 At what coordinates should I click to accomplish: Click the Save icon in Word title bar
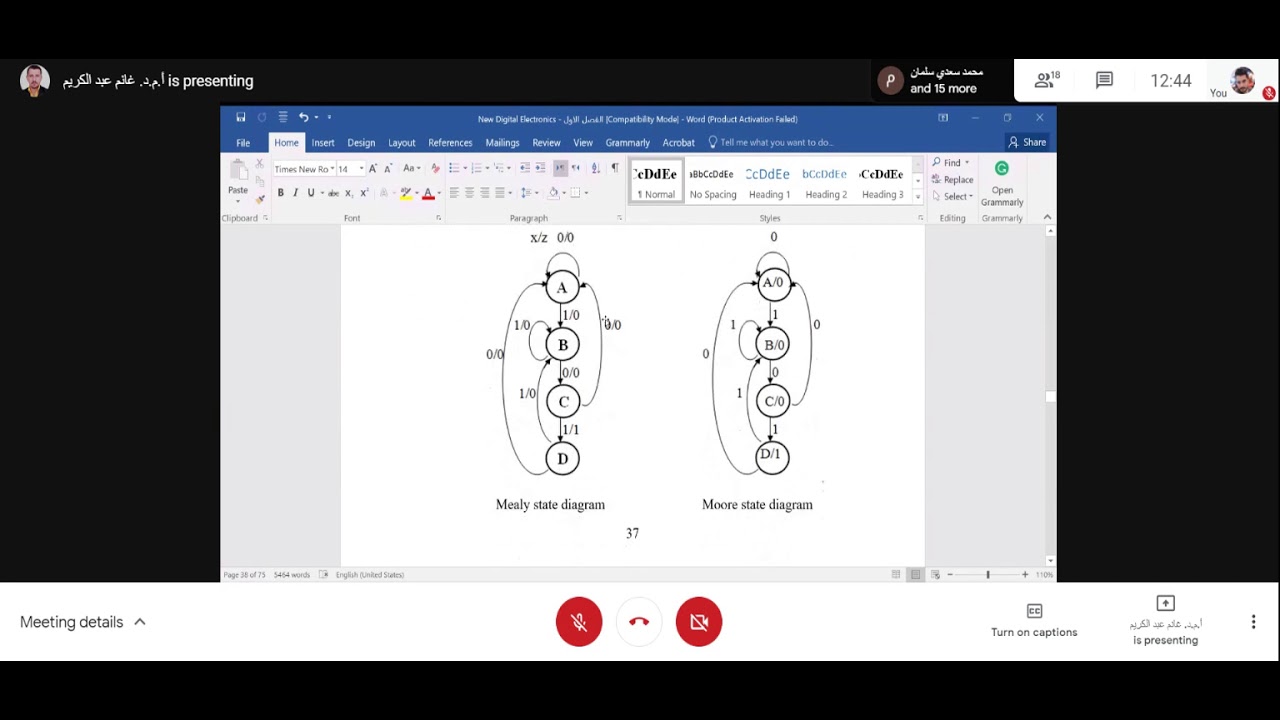tap(241, 118)
